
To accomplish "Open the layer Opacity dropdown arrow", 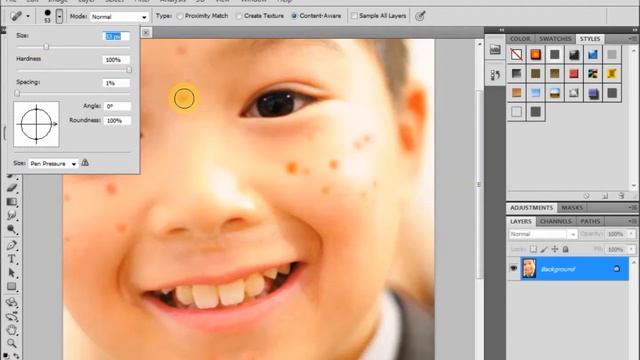I will pyautogui.click(x=632, y=234).
